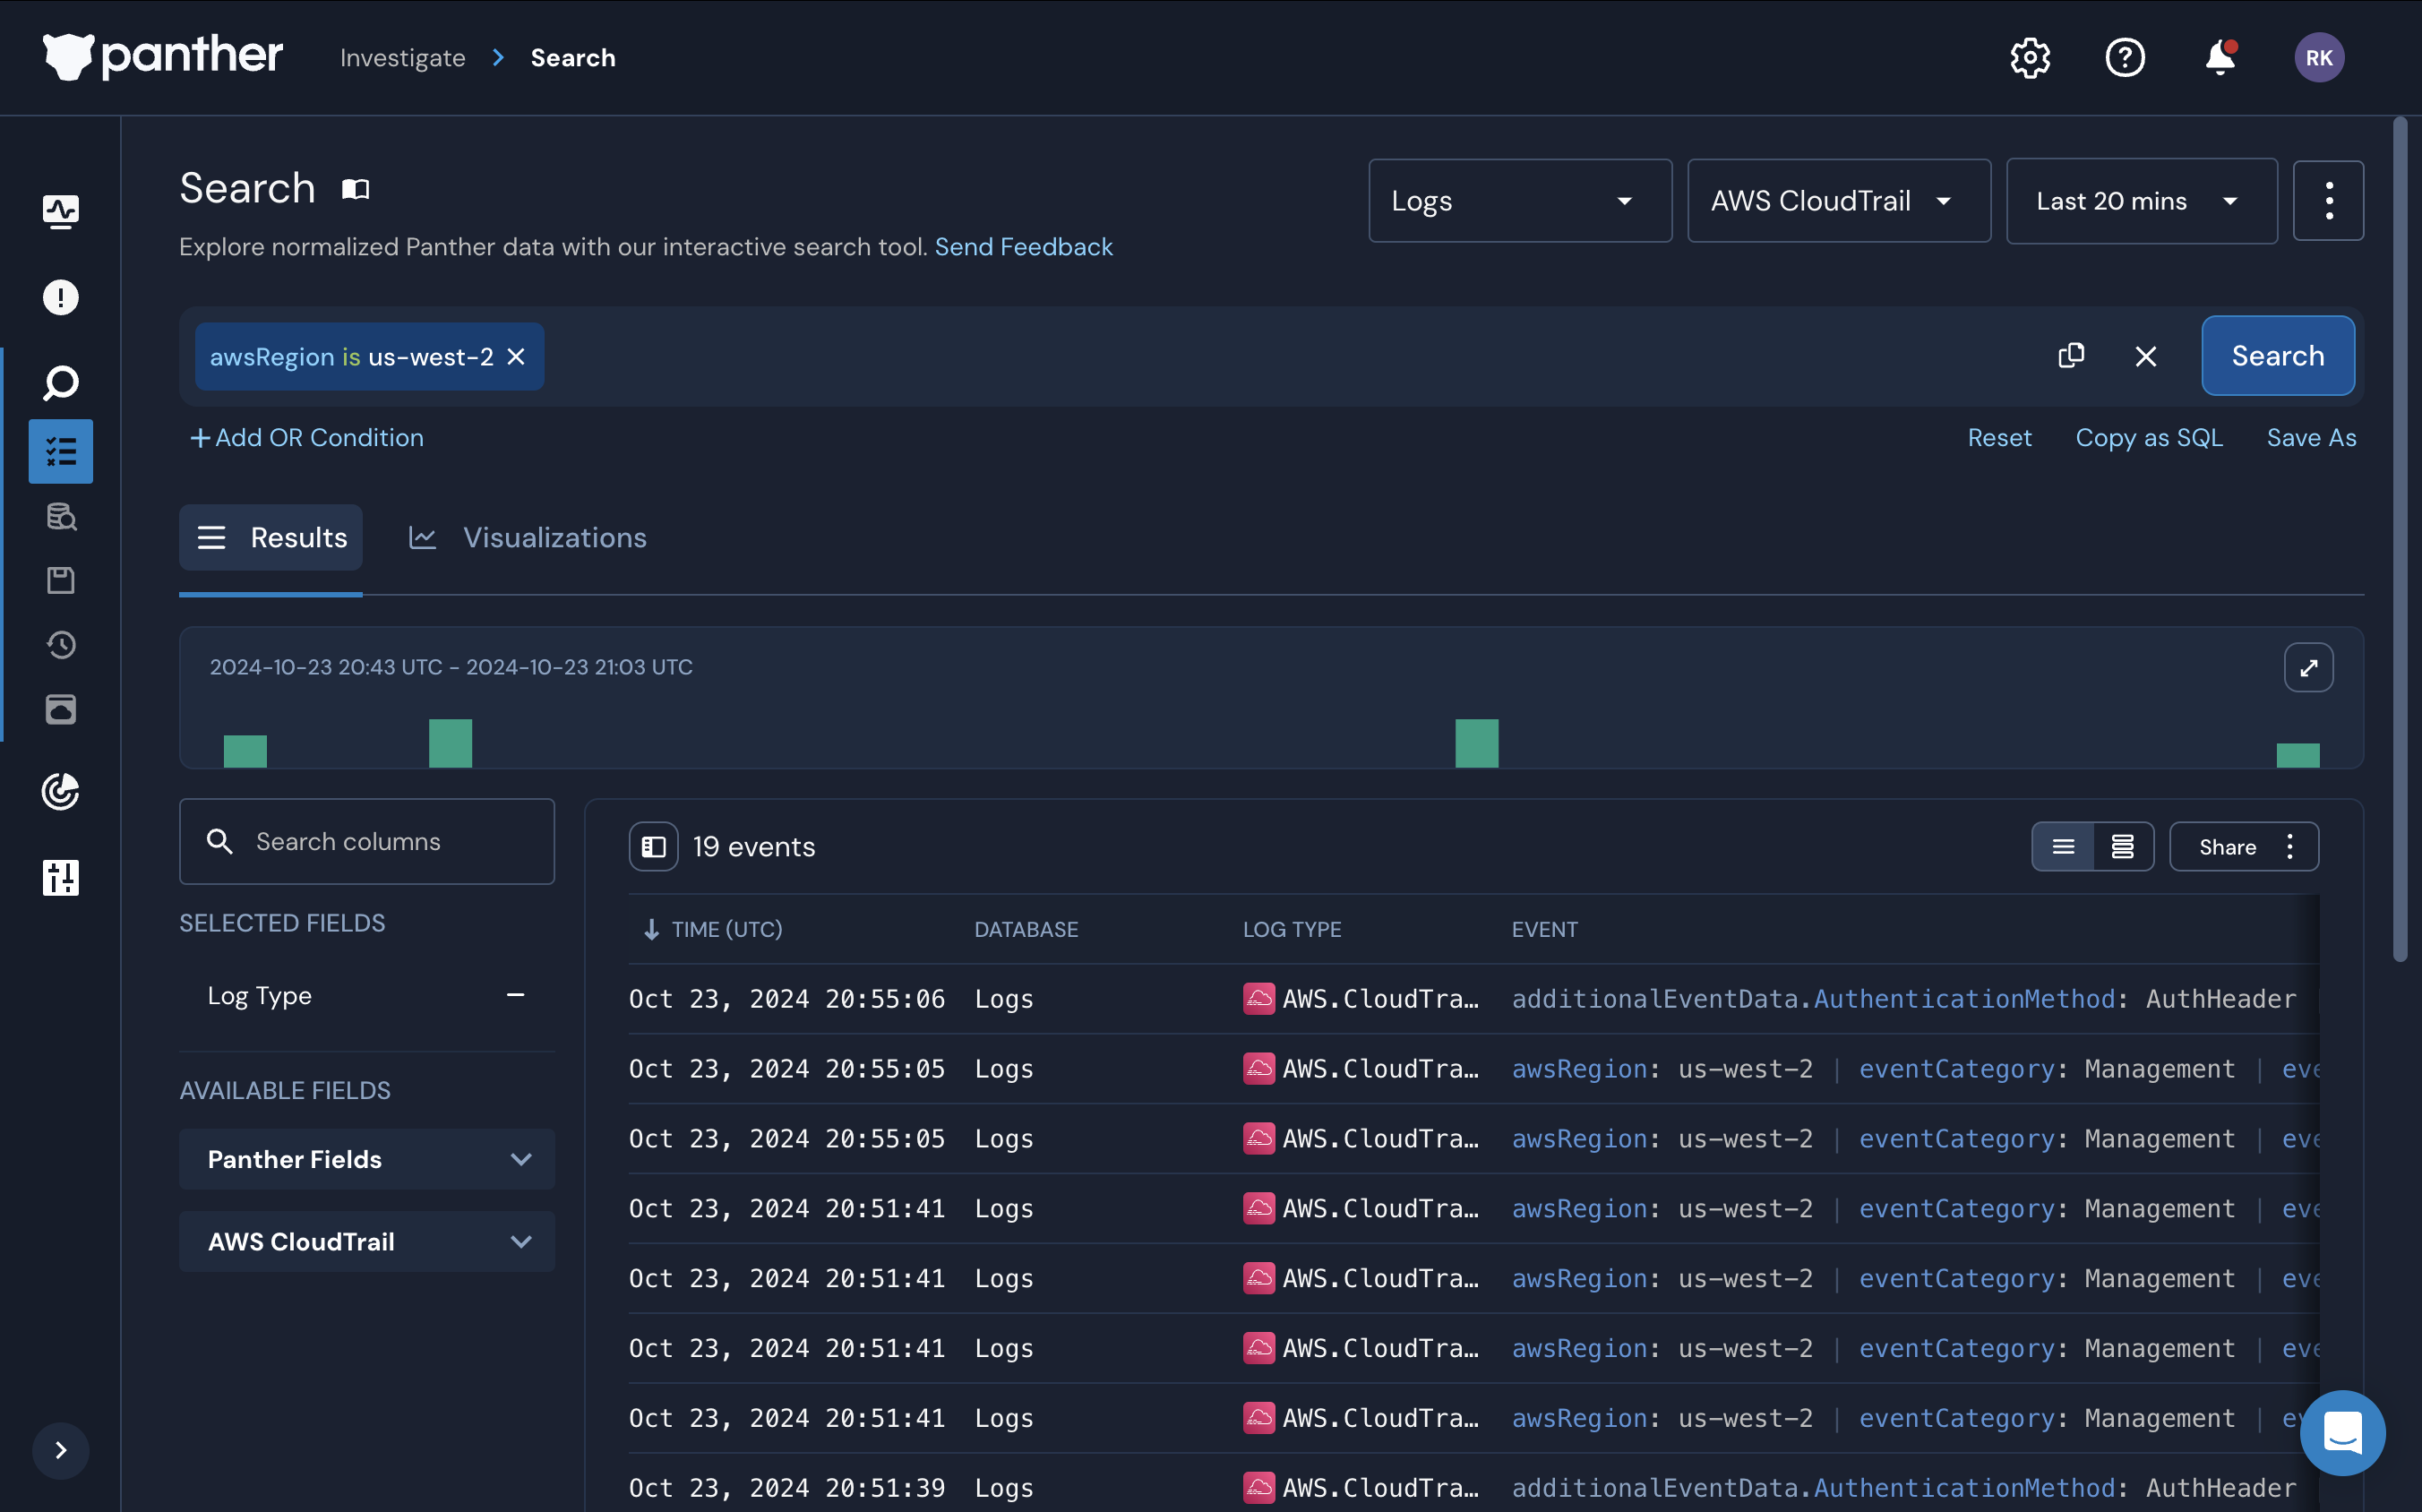Open the archive box sidebar icon
Screen dimensions: 2422x1512
tap(61, 710)
